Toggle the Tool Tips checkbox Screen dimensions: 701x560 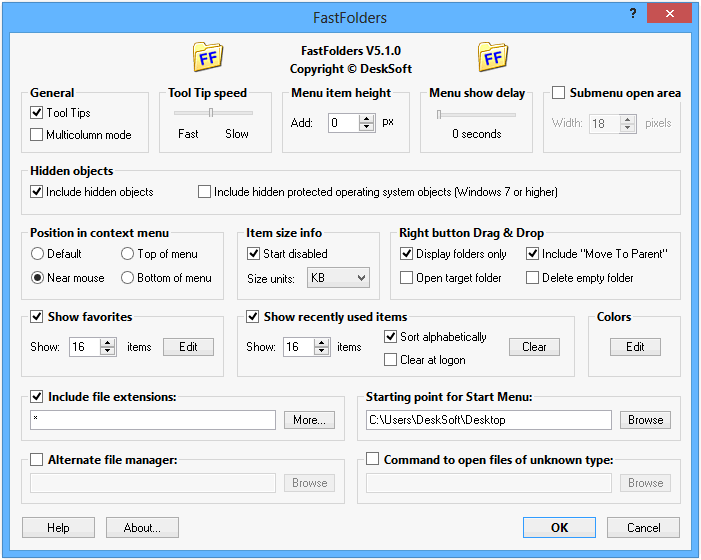tap(37, 113)
